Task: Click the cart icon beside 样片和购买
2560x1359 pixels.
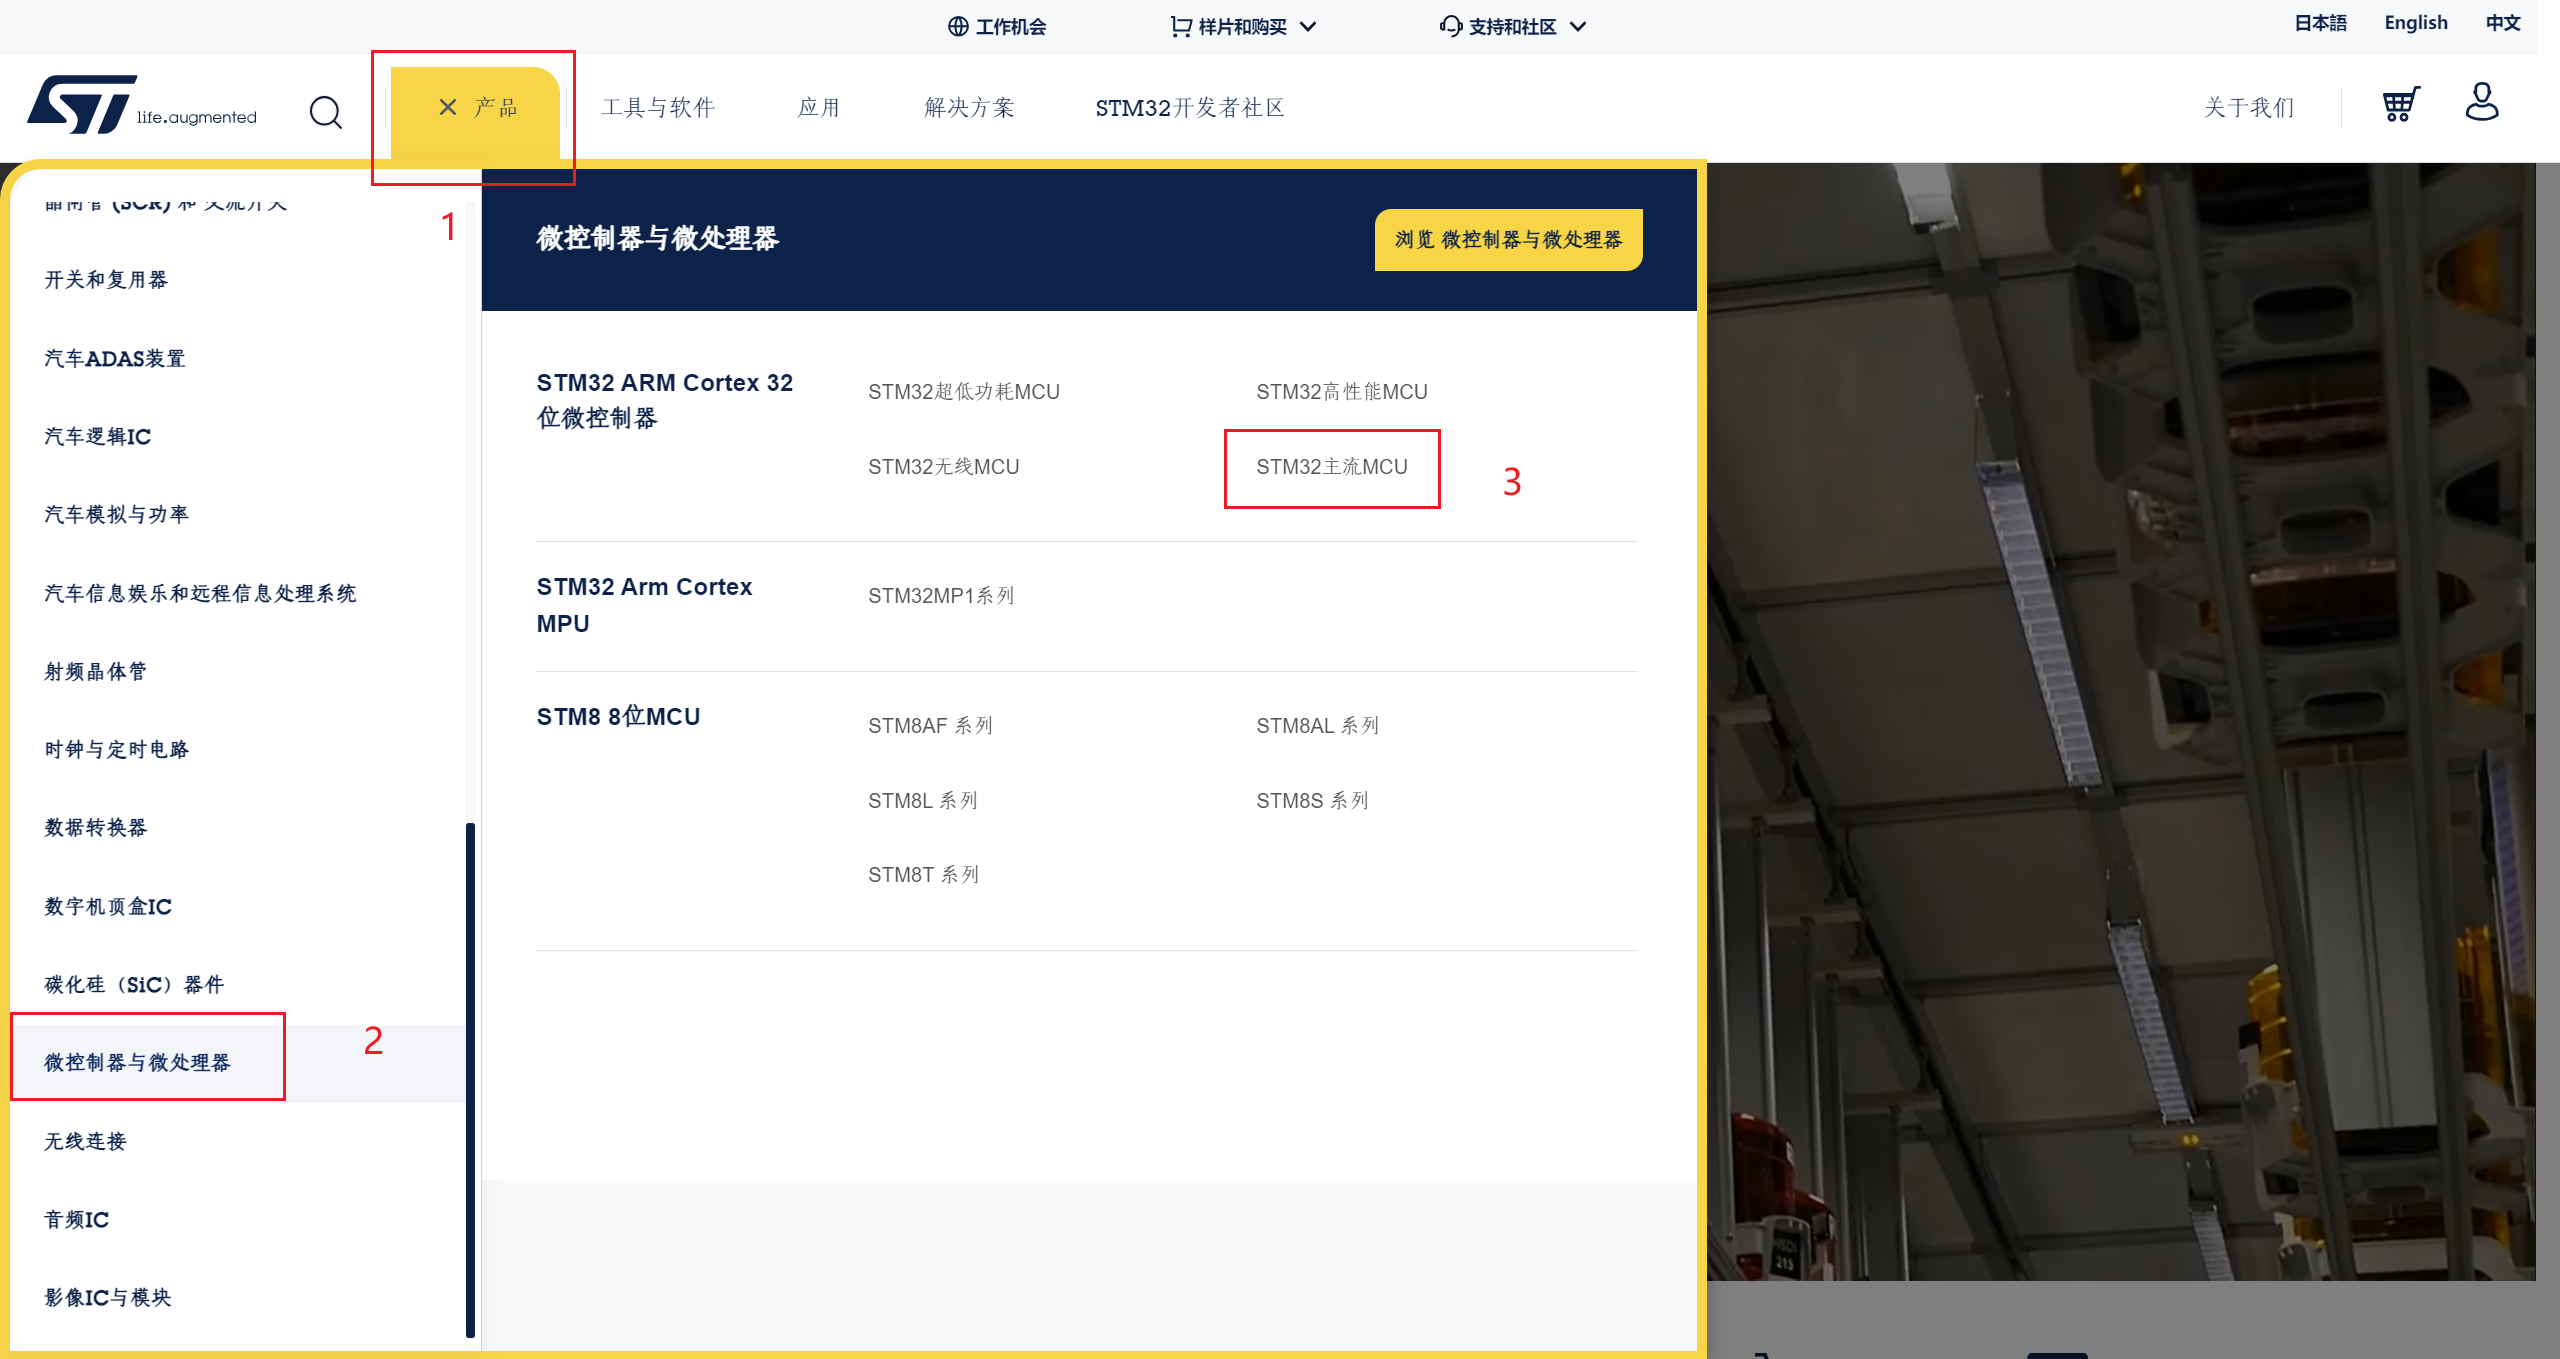Action: point(1181,26)
